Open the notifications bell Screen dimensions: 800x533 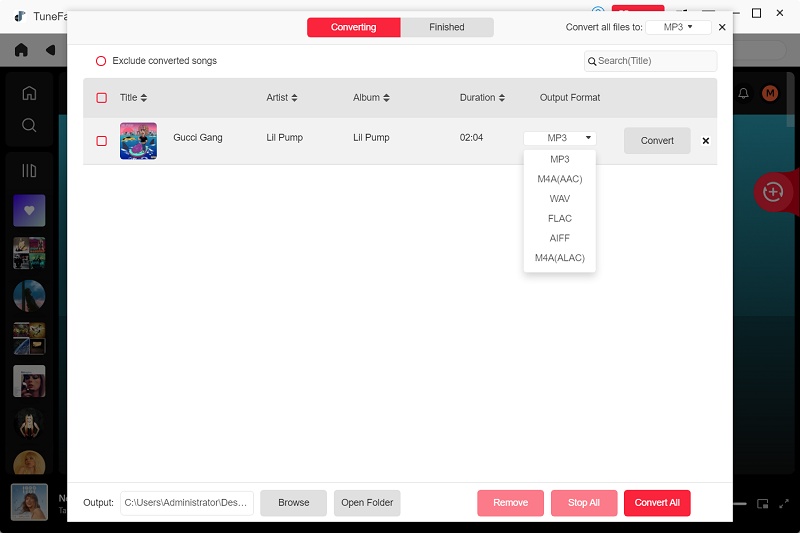(x=743, y=93)
